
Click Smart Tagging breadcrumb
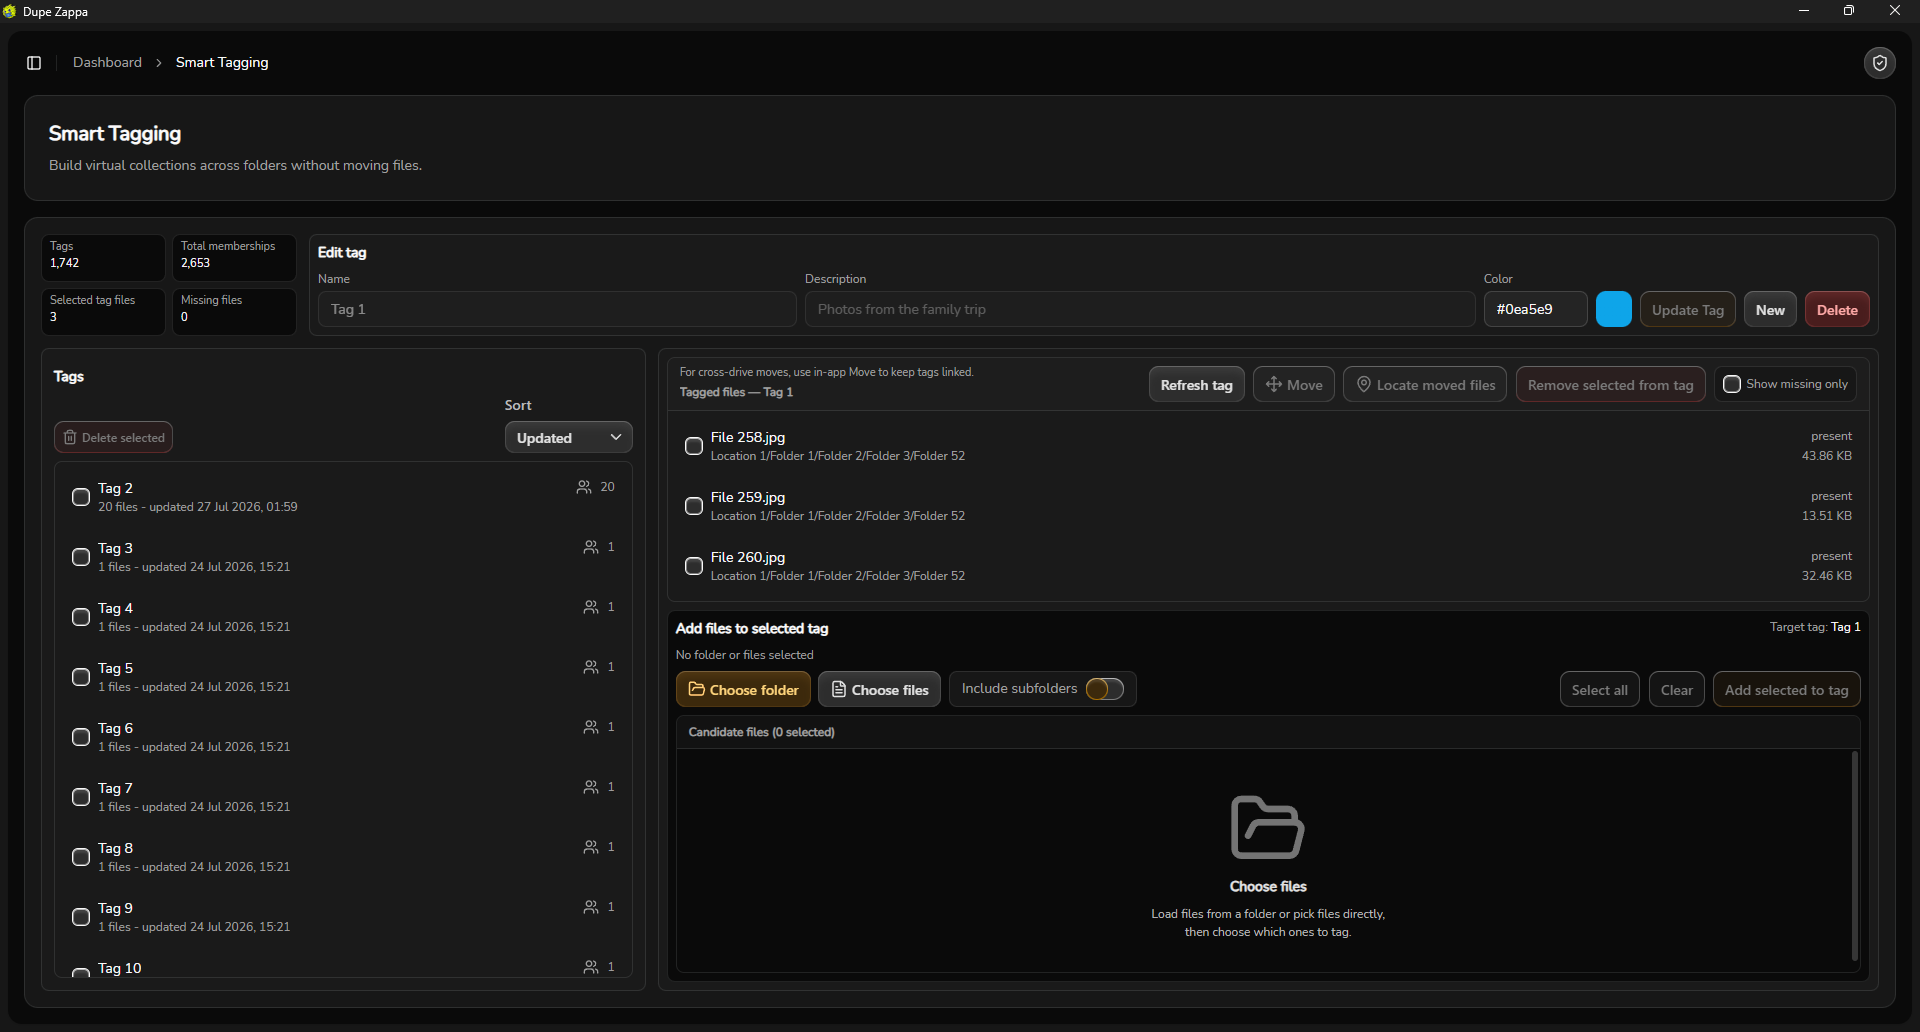(x=222, y=62)
